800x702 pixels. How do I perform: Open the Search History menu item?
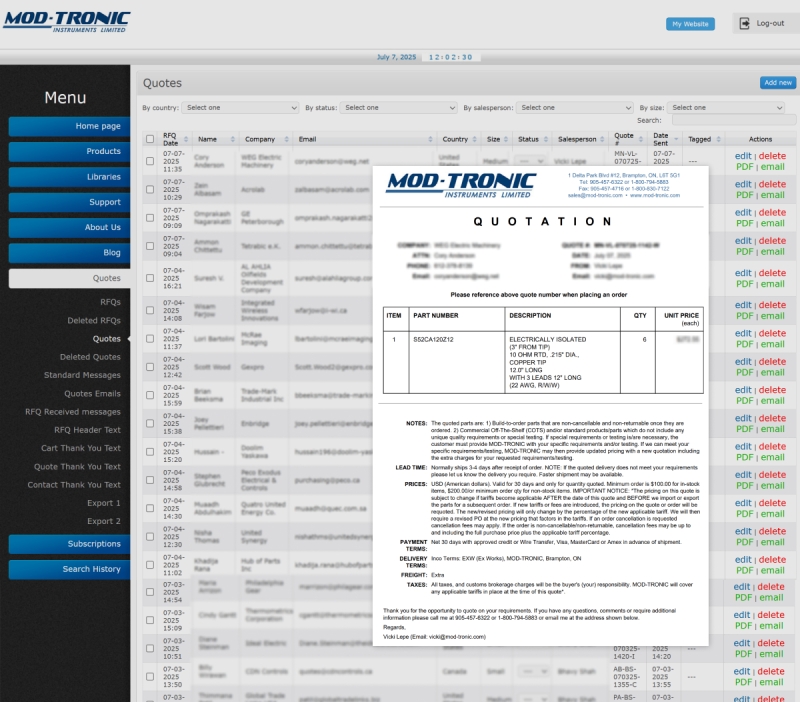pos(69,569)
